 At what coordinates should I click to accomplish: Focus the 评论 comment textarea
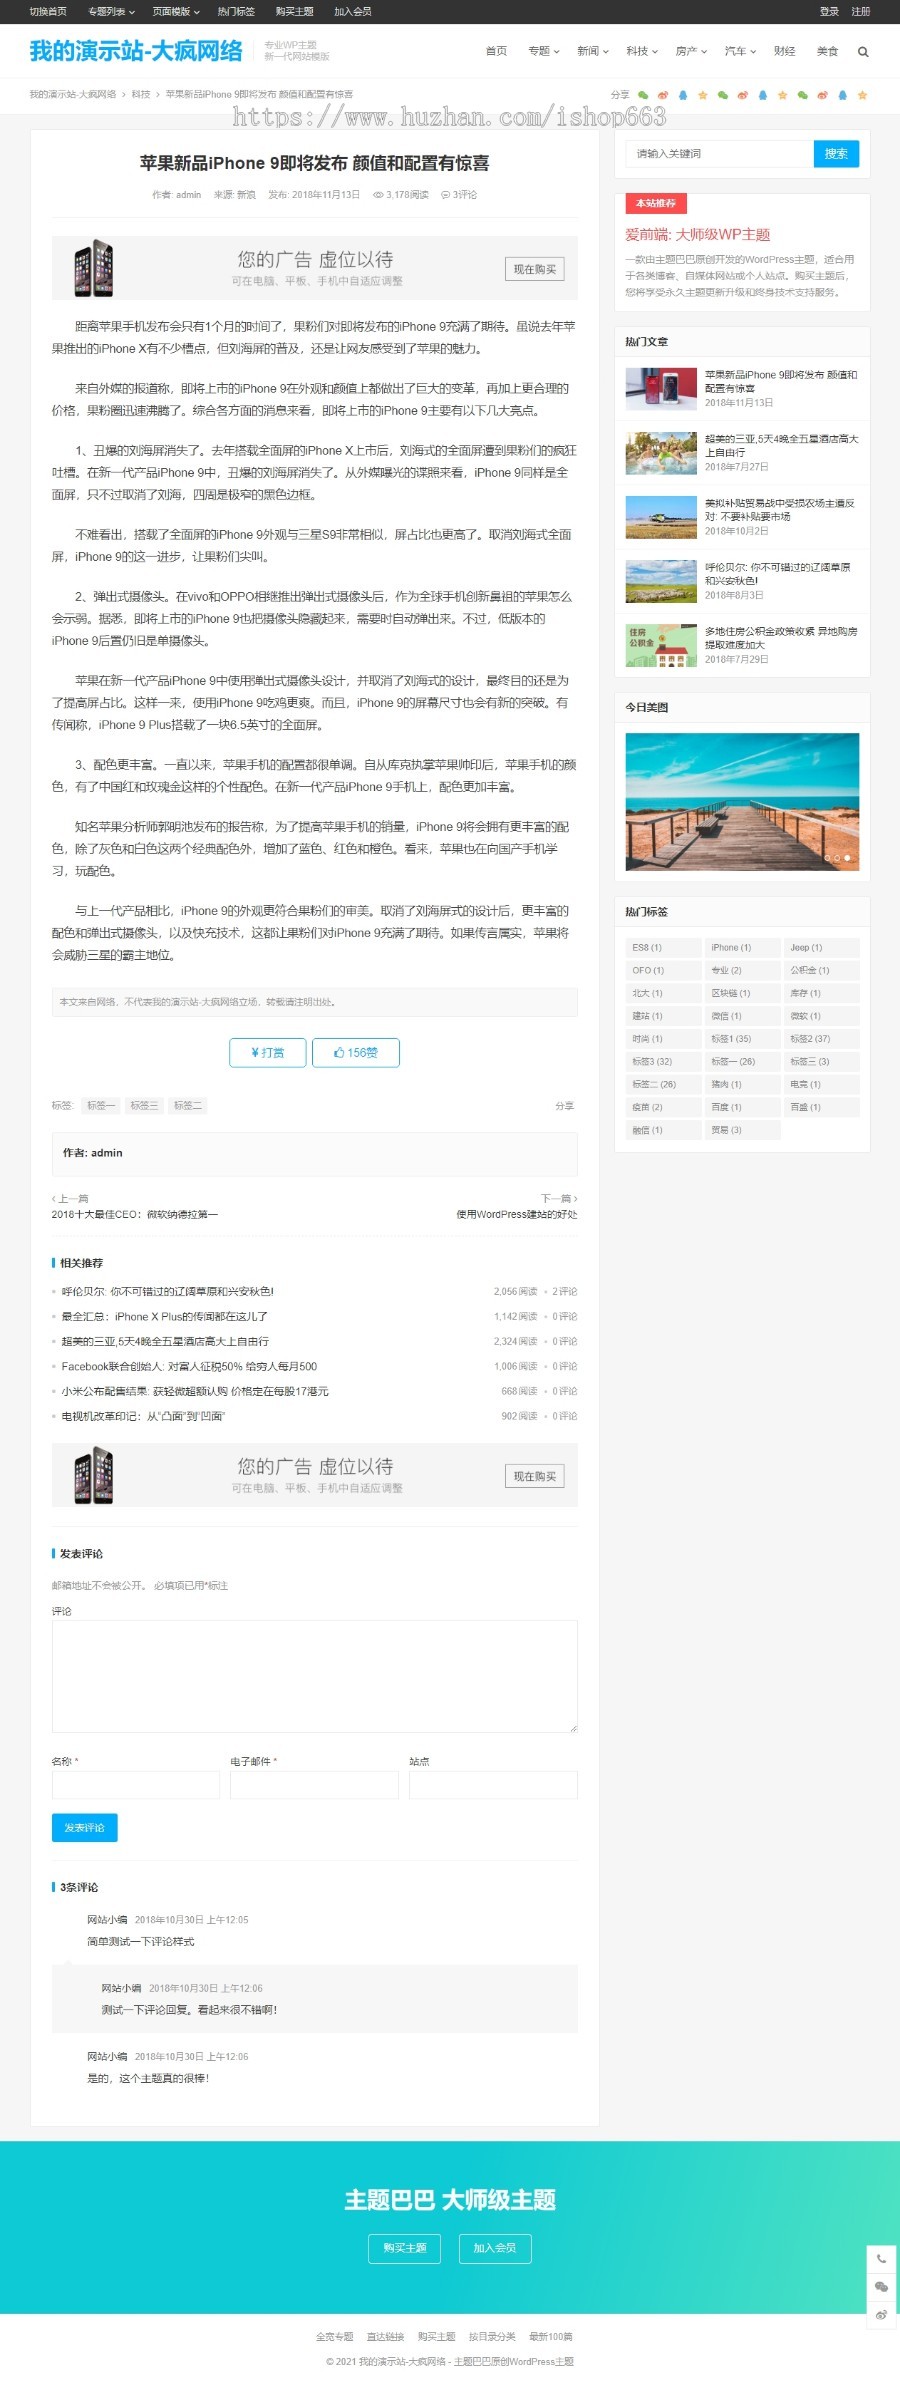tap(315, 1676)
